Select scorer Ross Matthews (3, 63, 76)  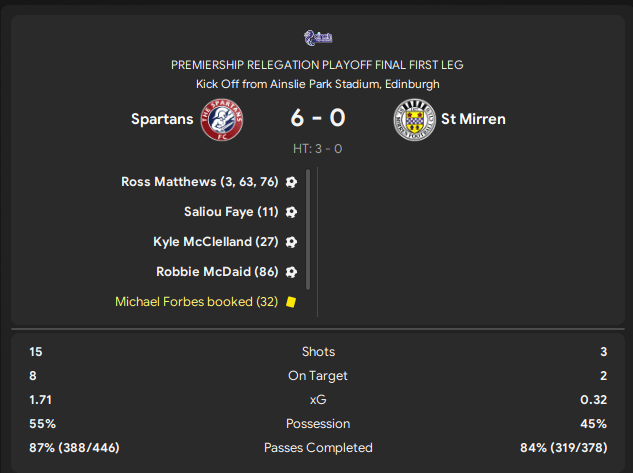pos(199,182)
